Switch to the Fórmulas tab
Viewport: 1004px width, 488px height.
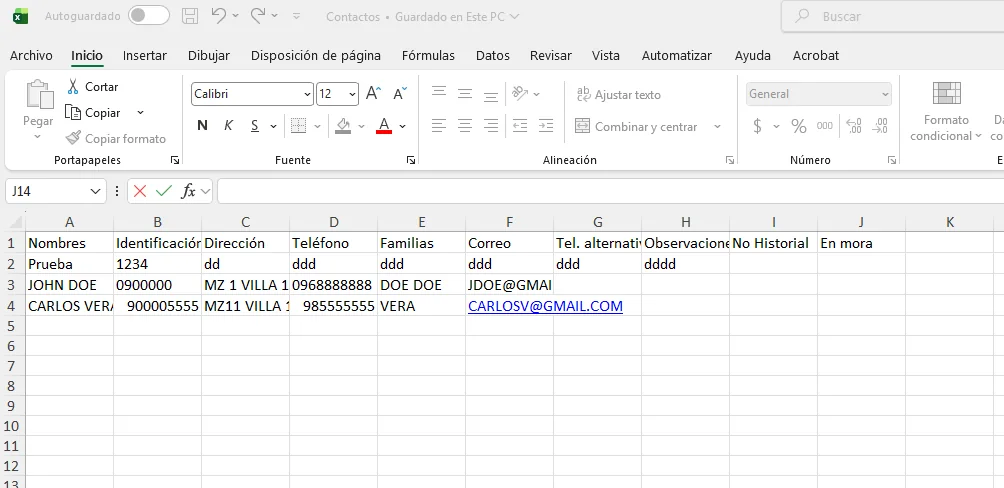click(428, 56)
